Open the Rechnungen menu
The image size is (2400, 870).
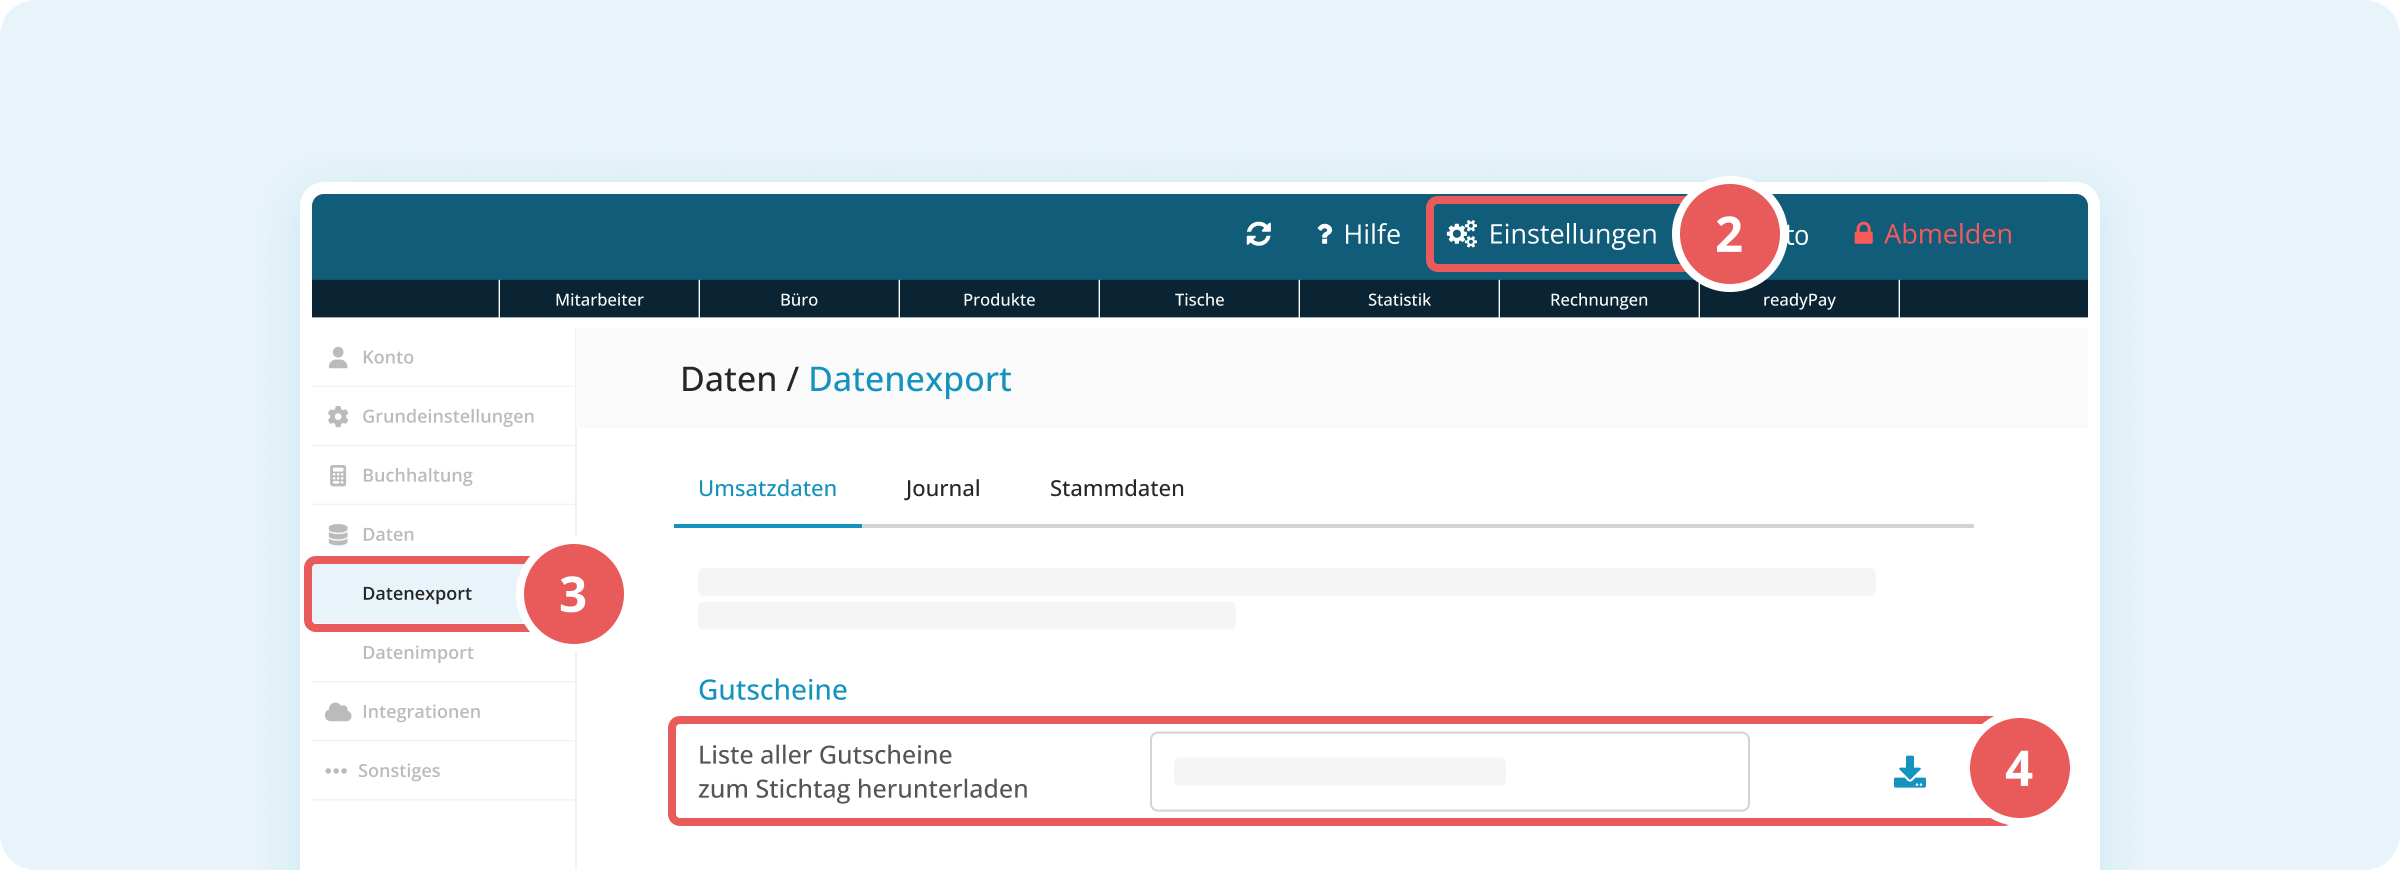[x=1599, y=299]
